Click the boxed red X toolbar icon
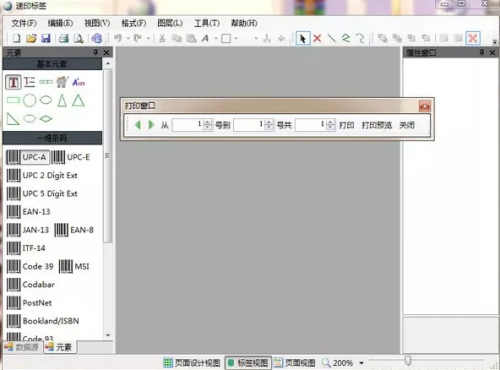Image resolution: width=500 pixels, height=370 pixels. pos(473,38)
